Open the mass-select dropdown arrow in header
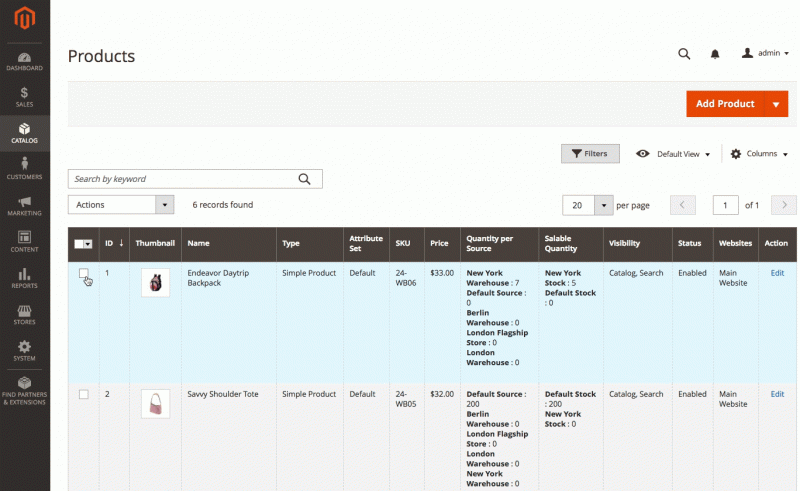The height and width of the screenshot is (491, 800). (88, 244)
